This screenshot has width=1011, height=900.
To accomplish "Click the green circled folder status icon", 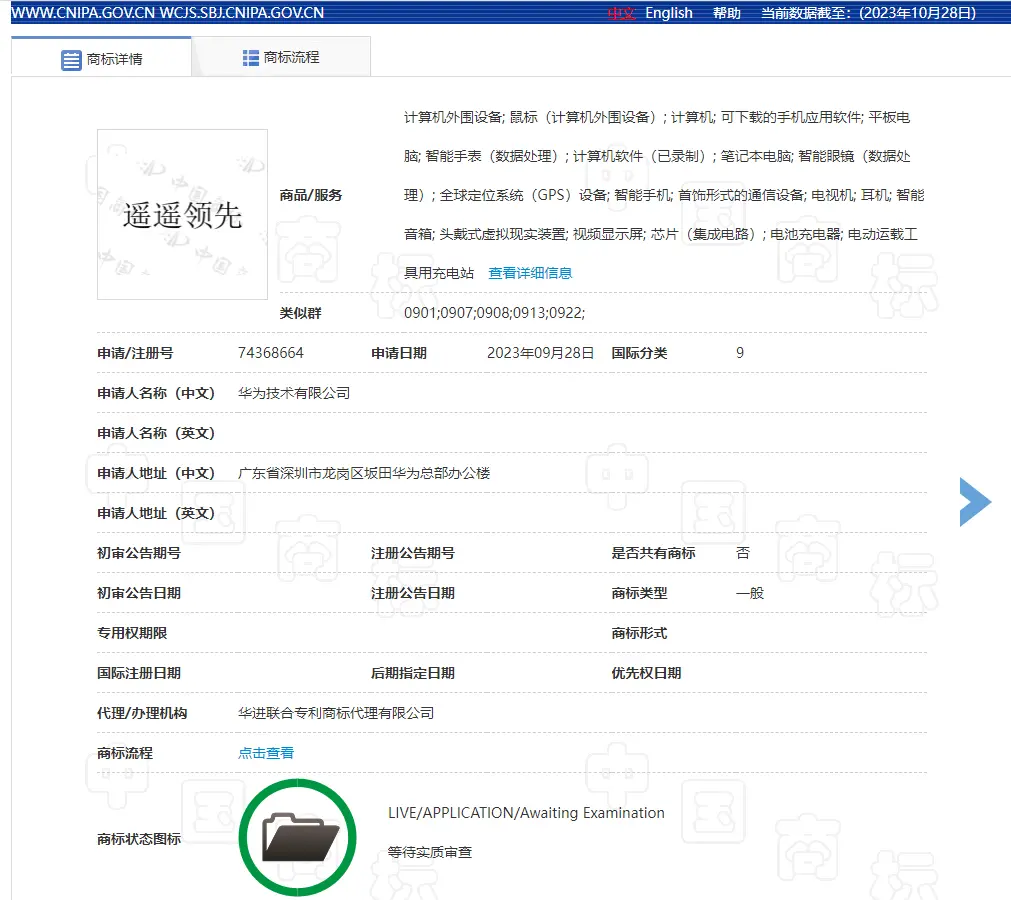I will (298, 837).
